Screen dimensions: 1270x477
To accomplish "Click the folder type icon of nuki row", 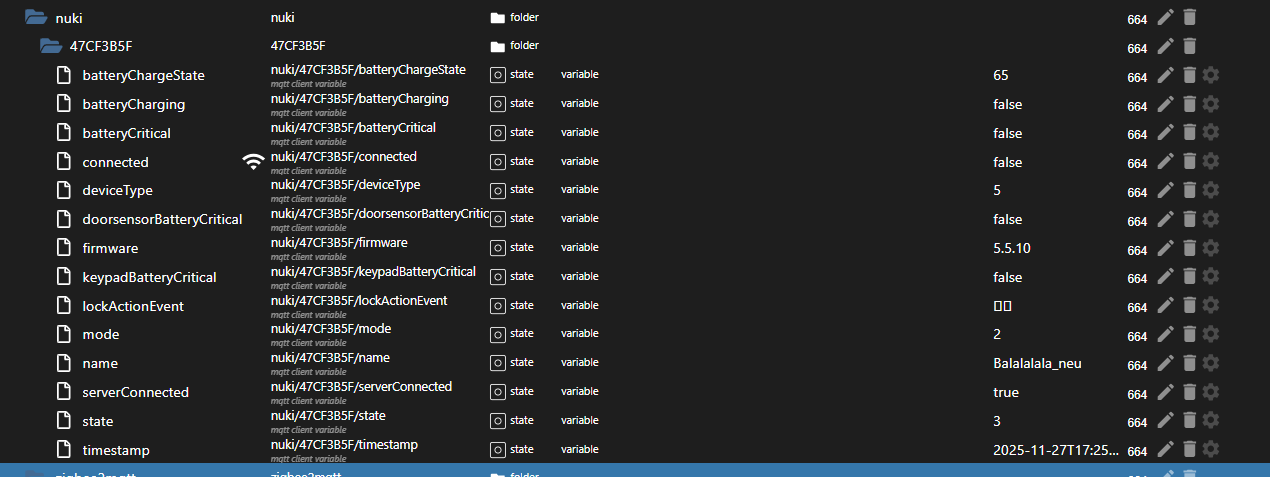I will click(498, 17).
